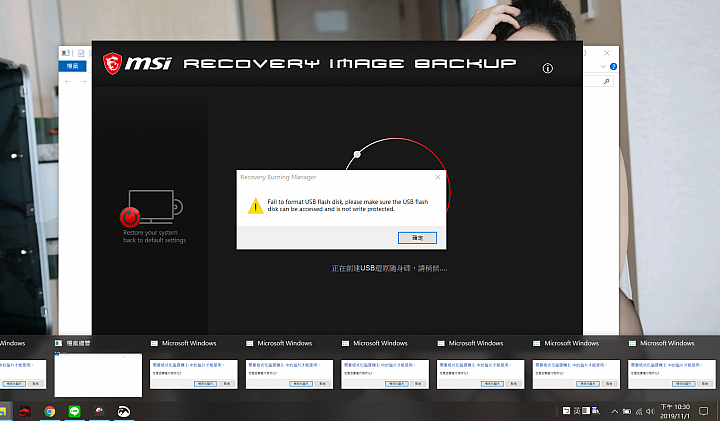This screenshot has height=421, width=720.
Task: Open the clock showing 下午 10:30
Action: pos(675,411)
